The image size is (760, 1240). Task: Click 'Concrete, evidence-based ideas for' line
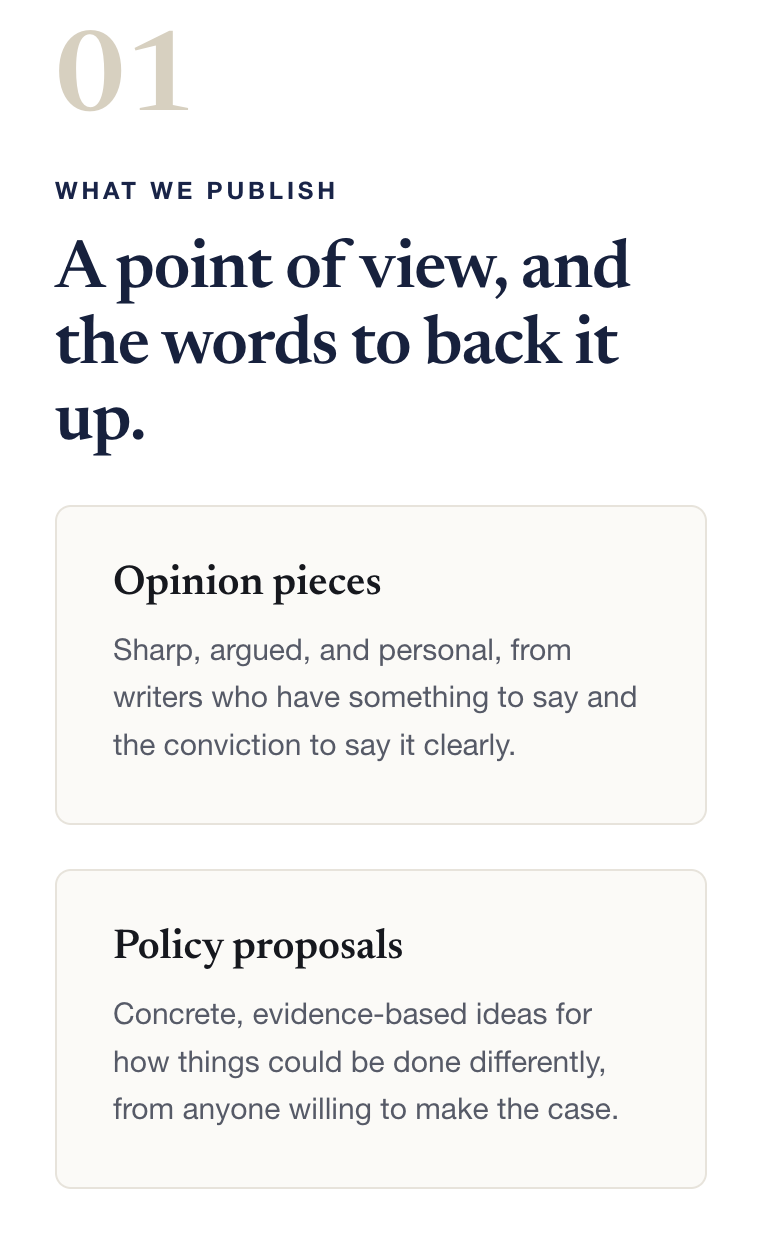click(x=352, y=1014)
